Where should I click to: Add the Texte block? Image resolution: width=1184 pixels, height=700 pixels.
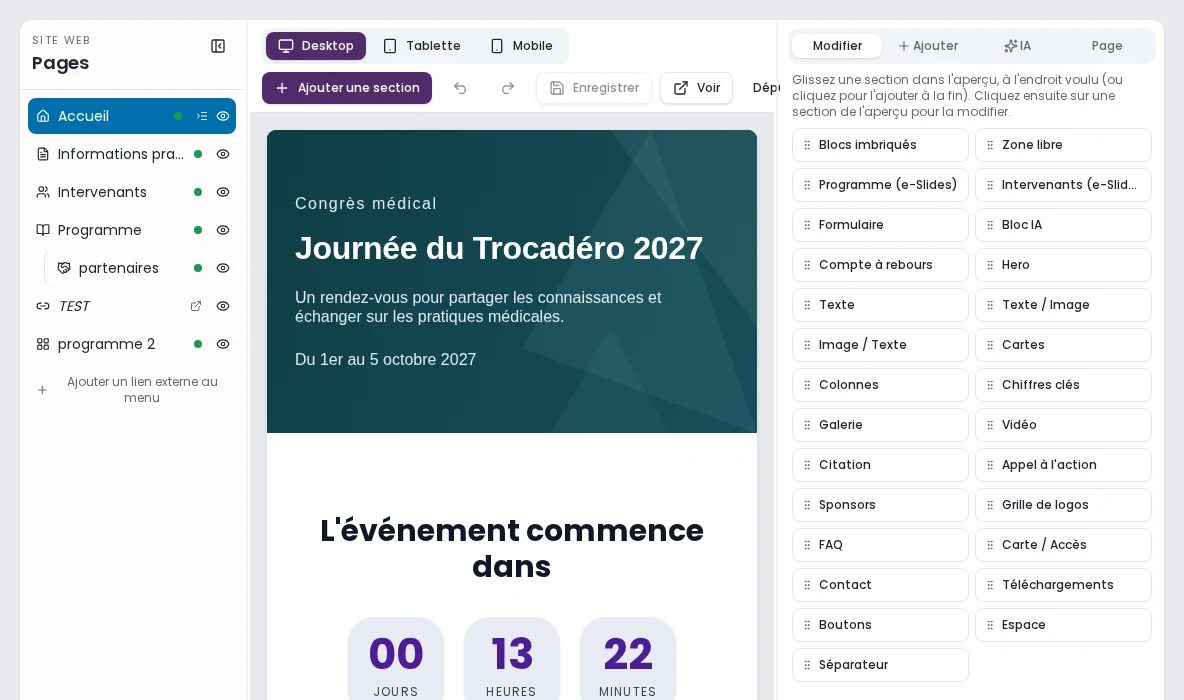tap(880, 305)
